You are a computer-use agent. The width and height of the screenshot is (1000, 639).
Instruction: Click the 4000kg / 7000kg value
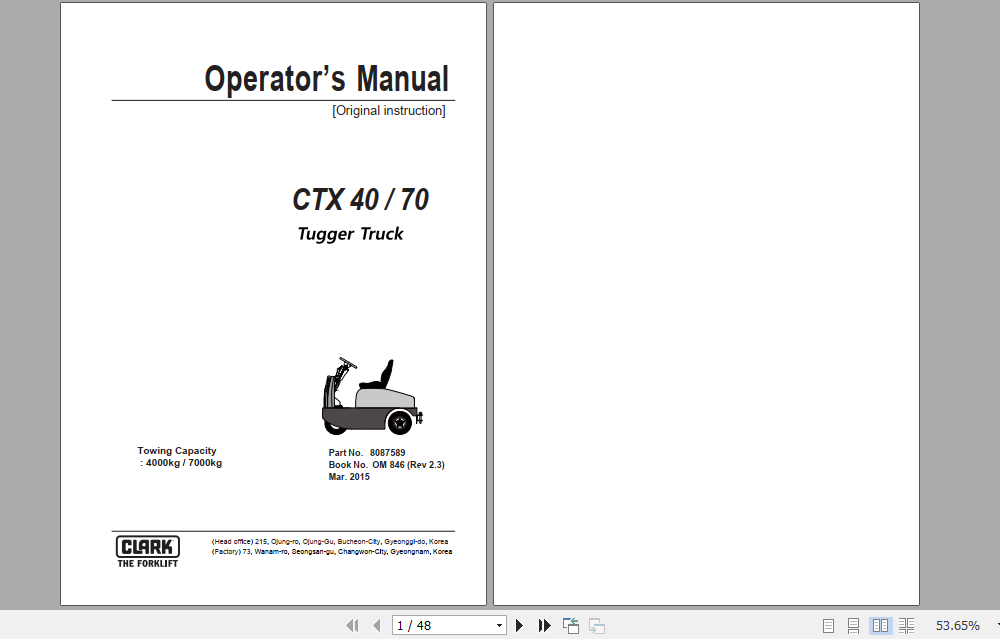tap(184, 463)
